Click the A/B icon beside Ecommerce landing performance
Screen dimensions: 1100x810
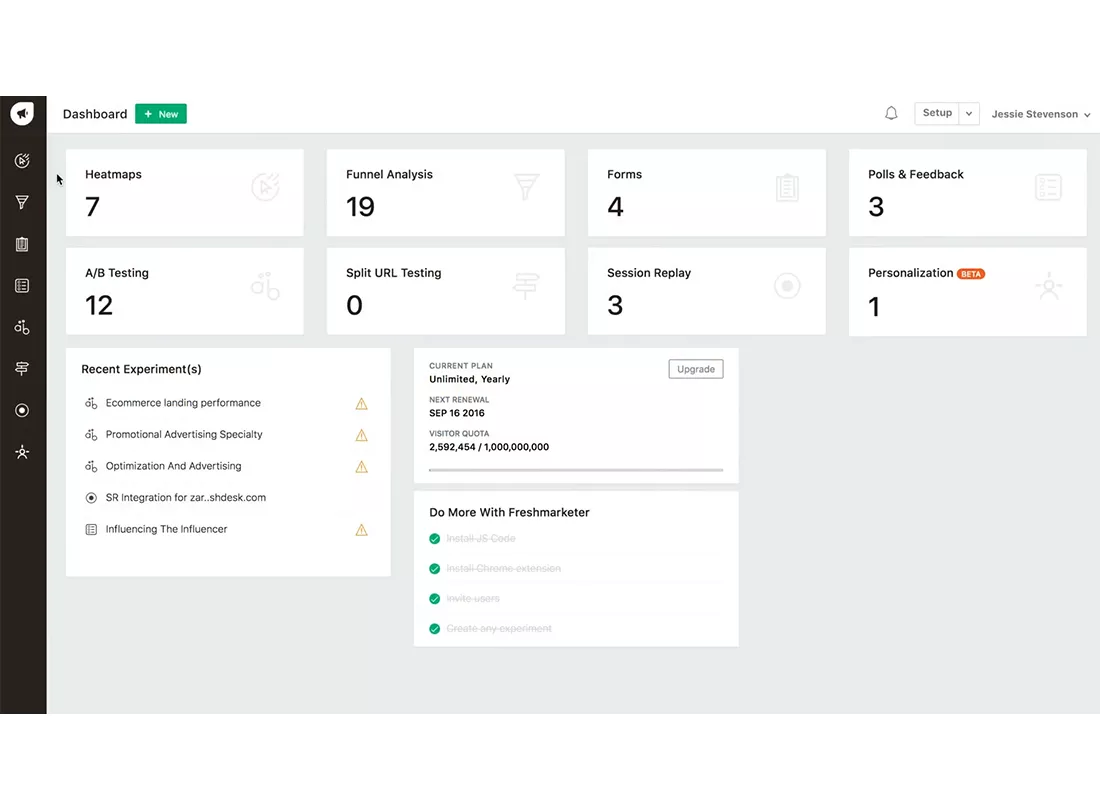tap(91, 403)
